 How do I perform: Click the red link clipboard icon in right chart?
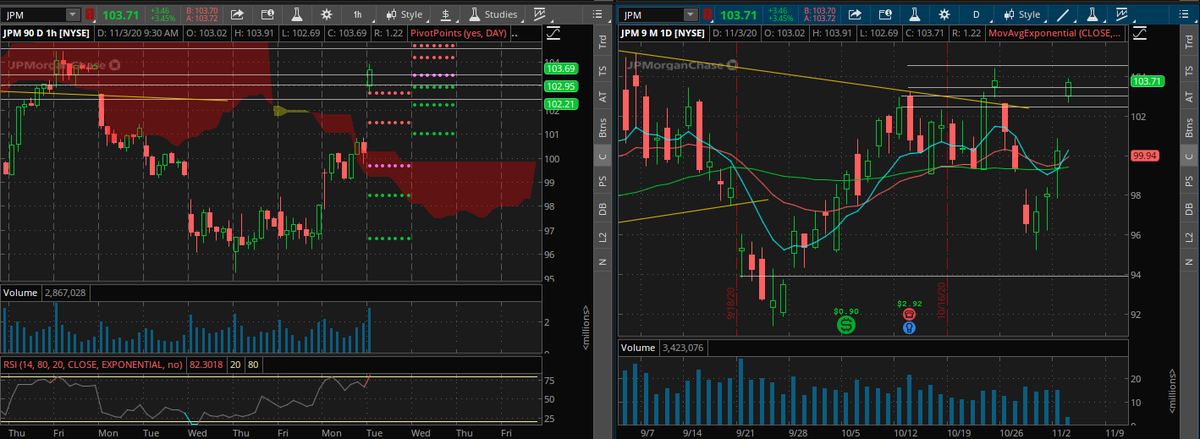click(x=707, y=15)
